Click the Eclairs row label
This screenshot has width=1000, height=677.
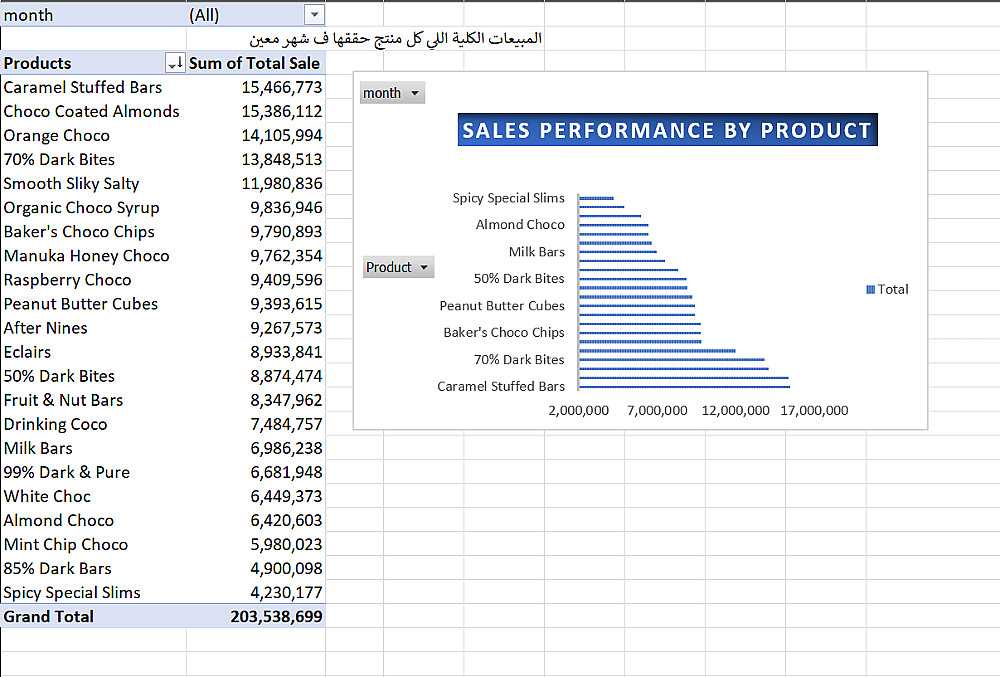pyautogui.click(x=27, y=352)
